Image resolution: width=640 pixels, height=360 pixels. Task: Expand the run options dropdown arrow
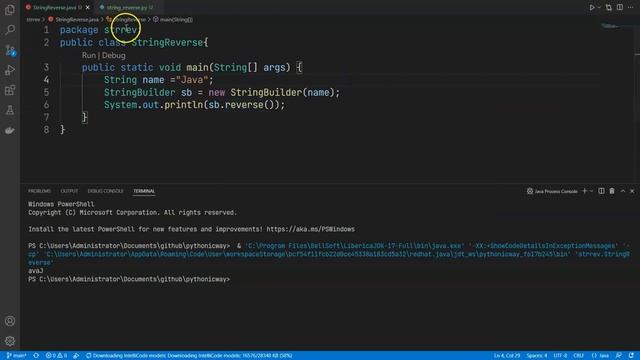(x=599, y=7)
